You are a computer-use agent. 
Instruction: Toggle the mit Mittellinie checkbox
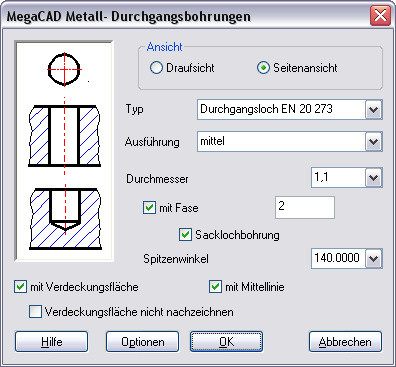(215, 287)
